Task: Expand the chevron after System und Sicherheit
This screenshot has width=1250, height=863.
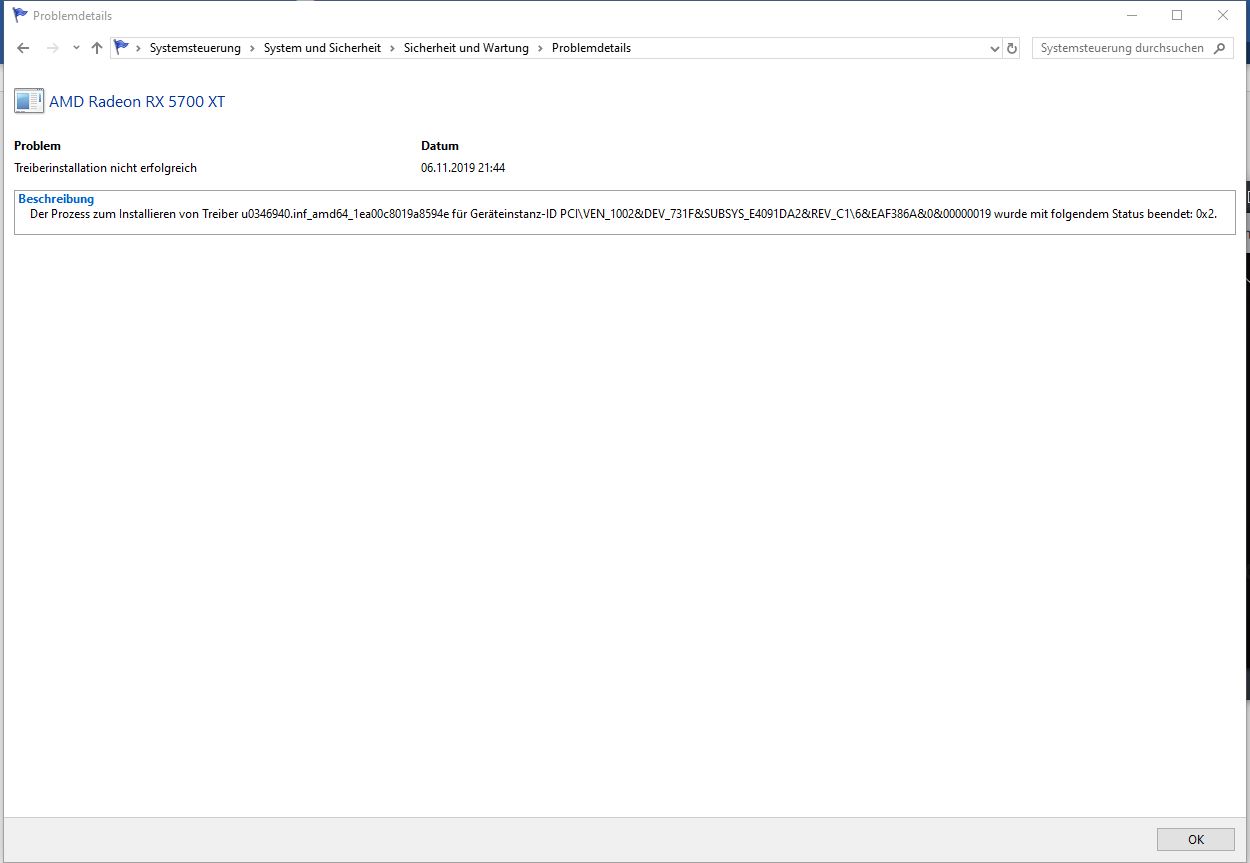Action: [393, 48]
